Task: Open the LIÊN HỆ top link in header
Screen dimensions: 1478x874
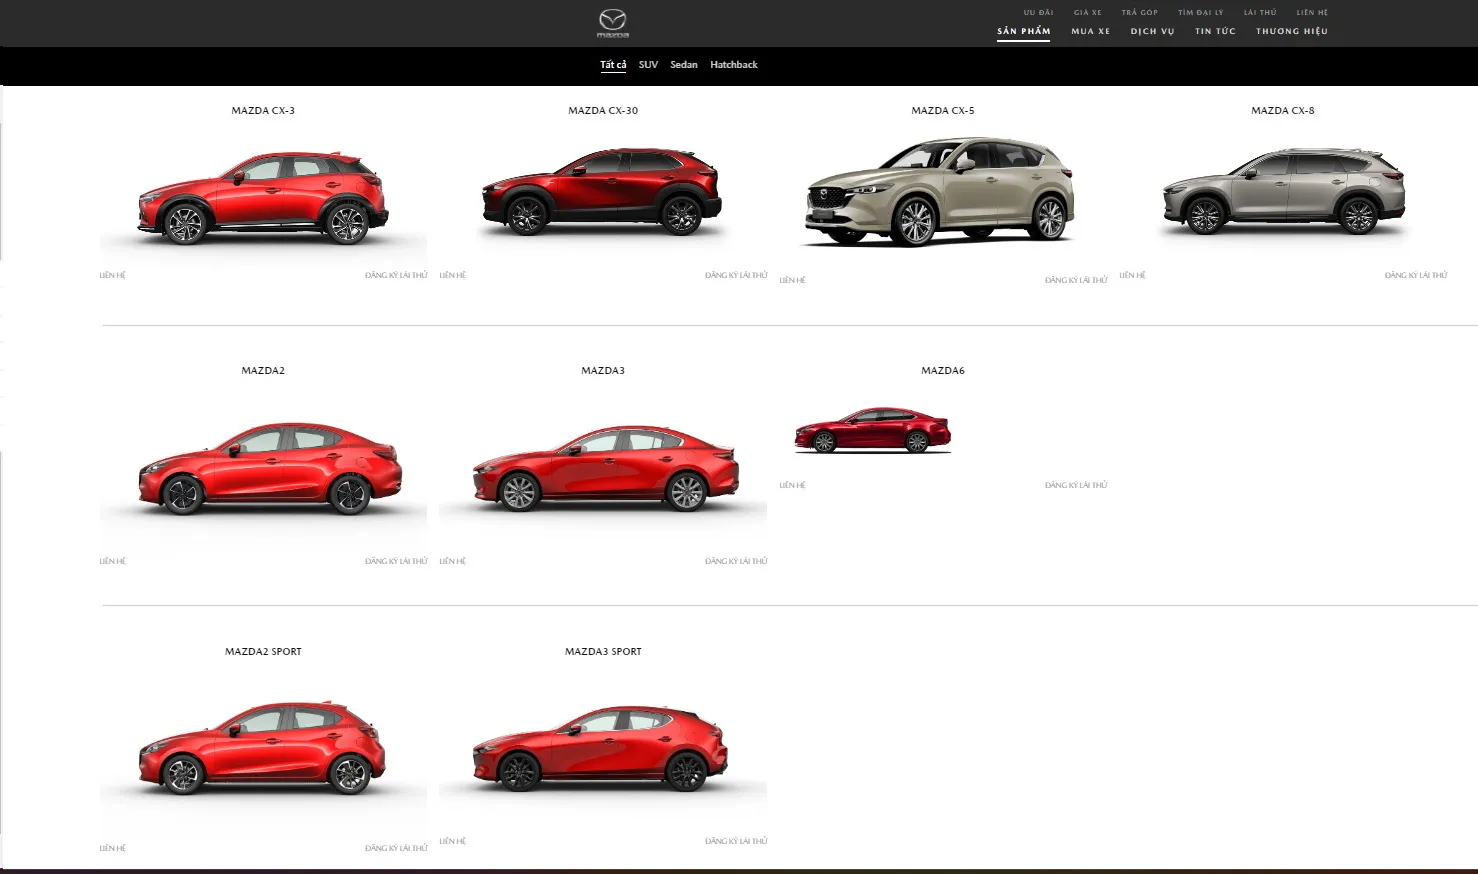Action: pyautogui.click(x=1312, y=12)
